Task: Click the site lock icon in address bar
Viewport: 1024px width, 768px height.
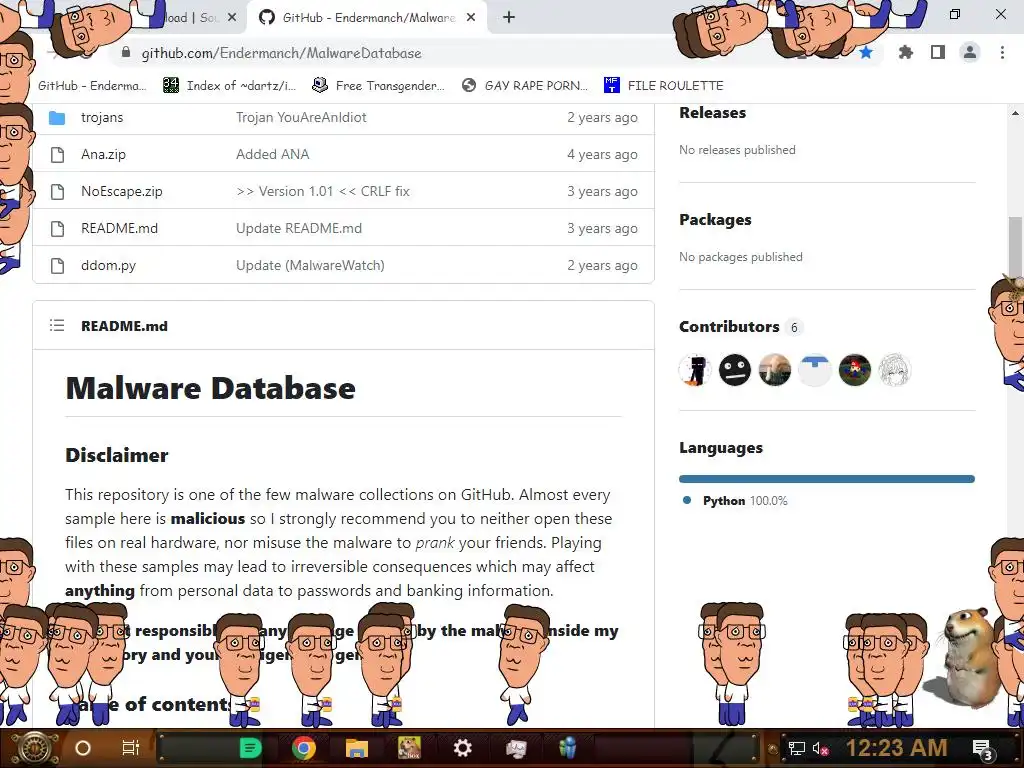Action: (126, 53)
